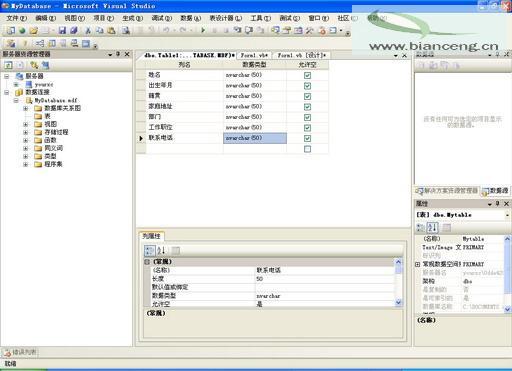
Task: Open the [表] dbo.Mytable object dropdown
Action: (507, 215)
